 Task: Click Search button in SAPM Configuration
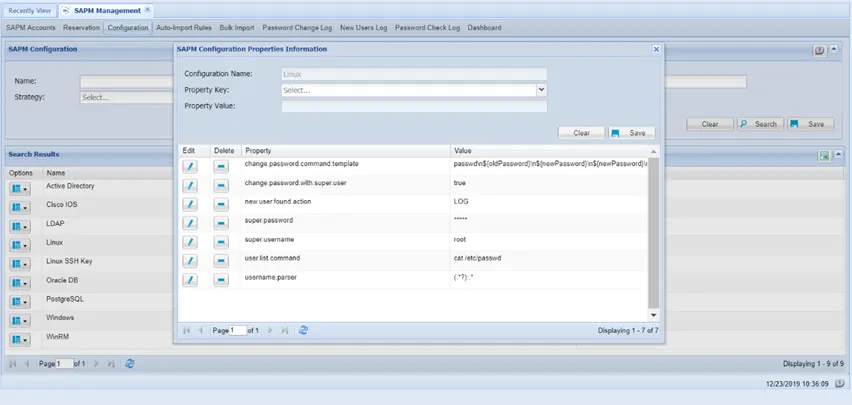(x=760, y=124)
